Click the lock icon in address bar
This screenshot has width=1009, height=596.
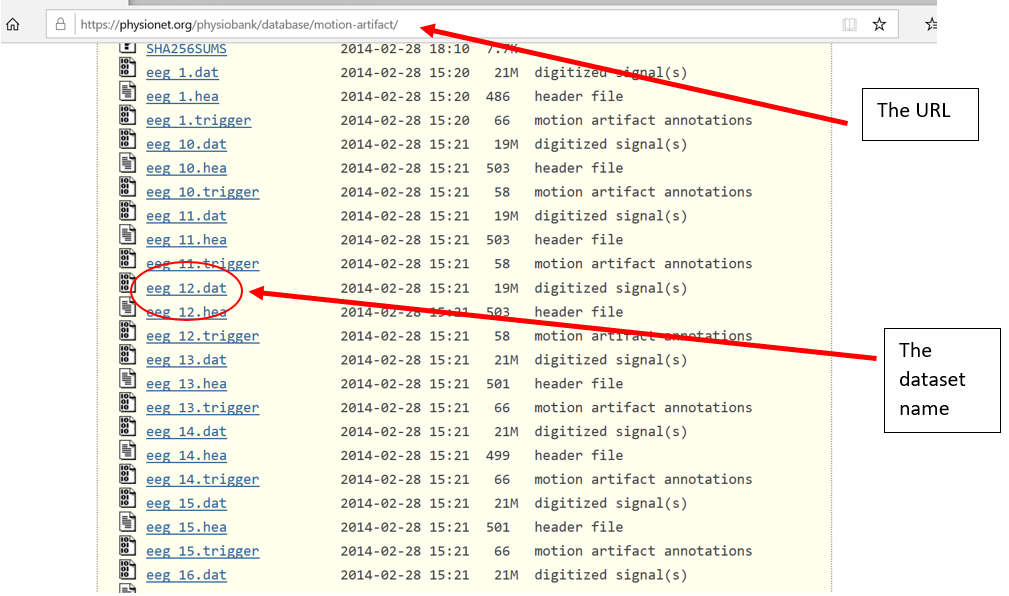(x=60, y=24)
